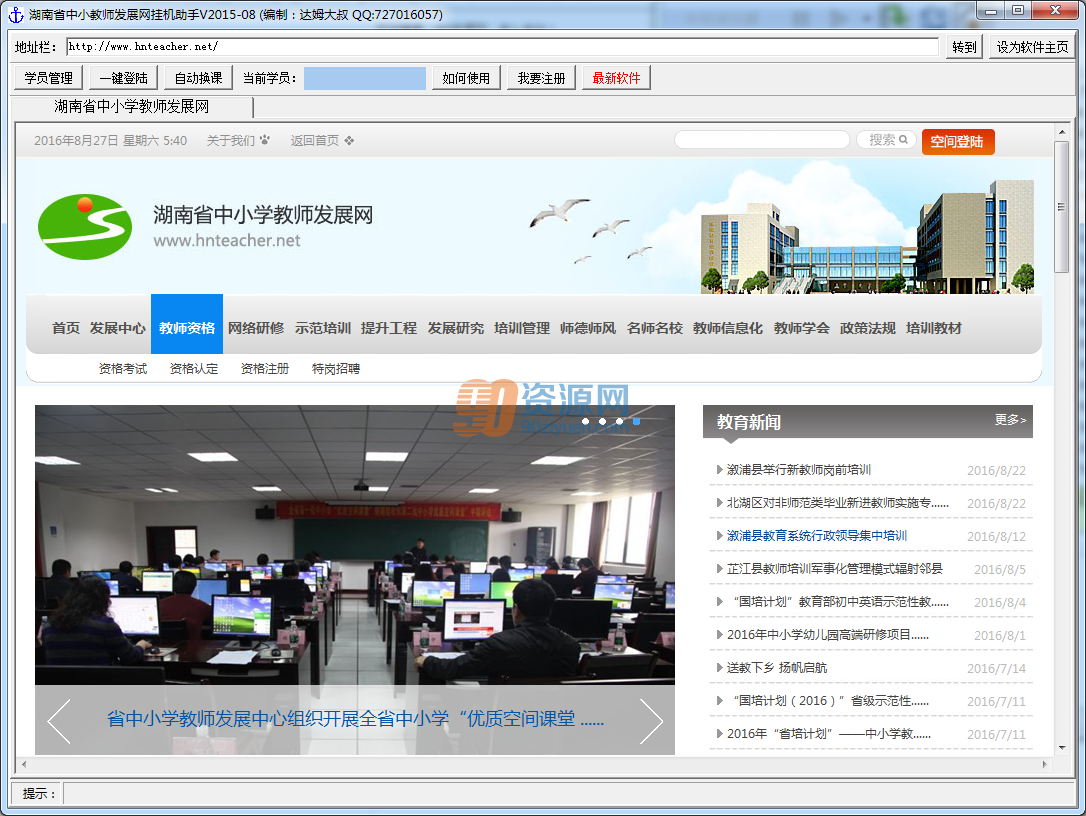The image size is (1086, 816).
Task: Open news item 送教下乡 扬帆启航
Action: pyautogui.click(x=776, y=668)
